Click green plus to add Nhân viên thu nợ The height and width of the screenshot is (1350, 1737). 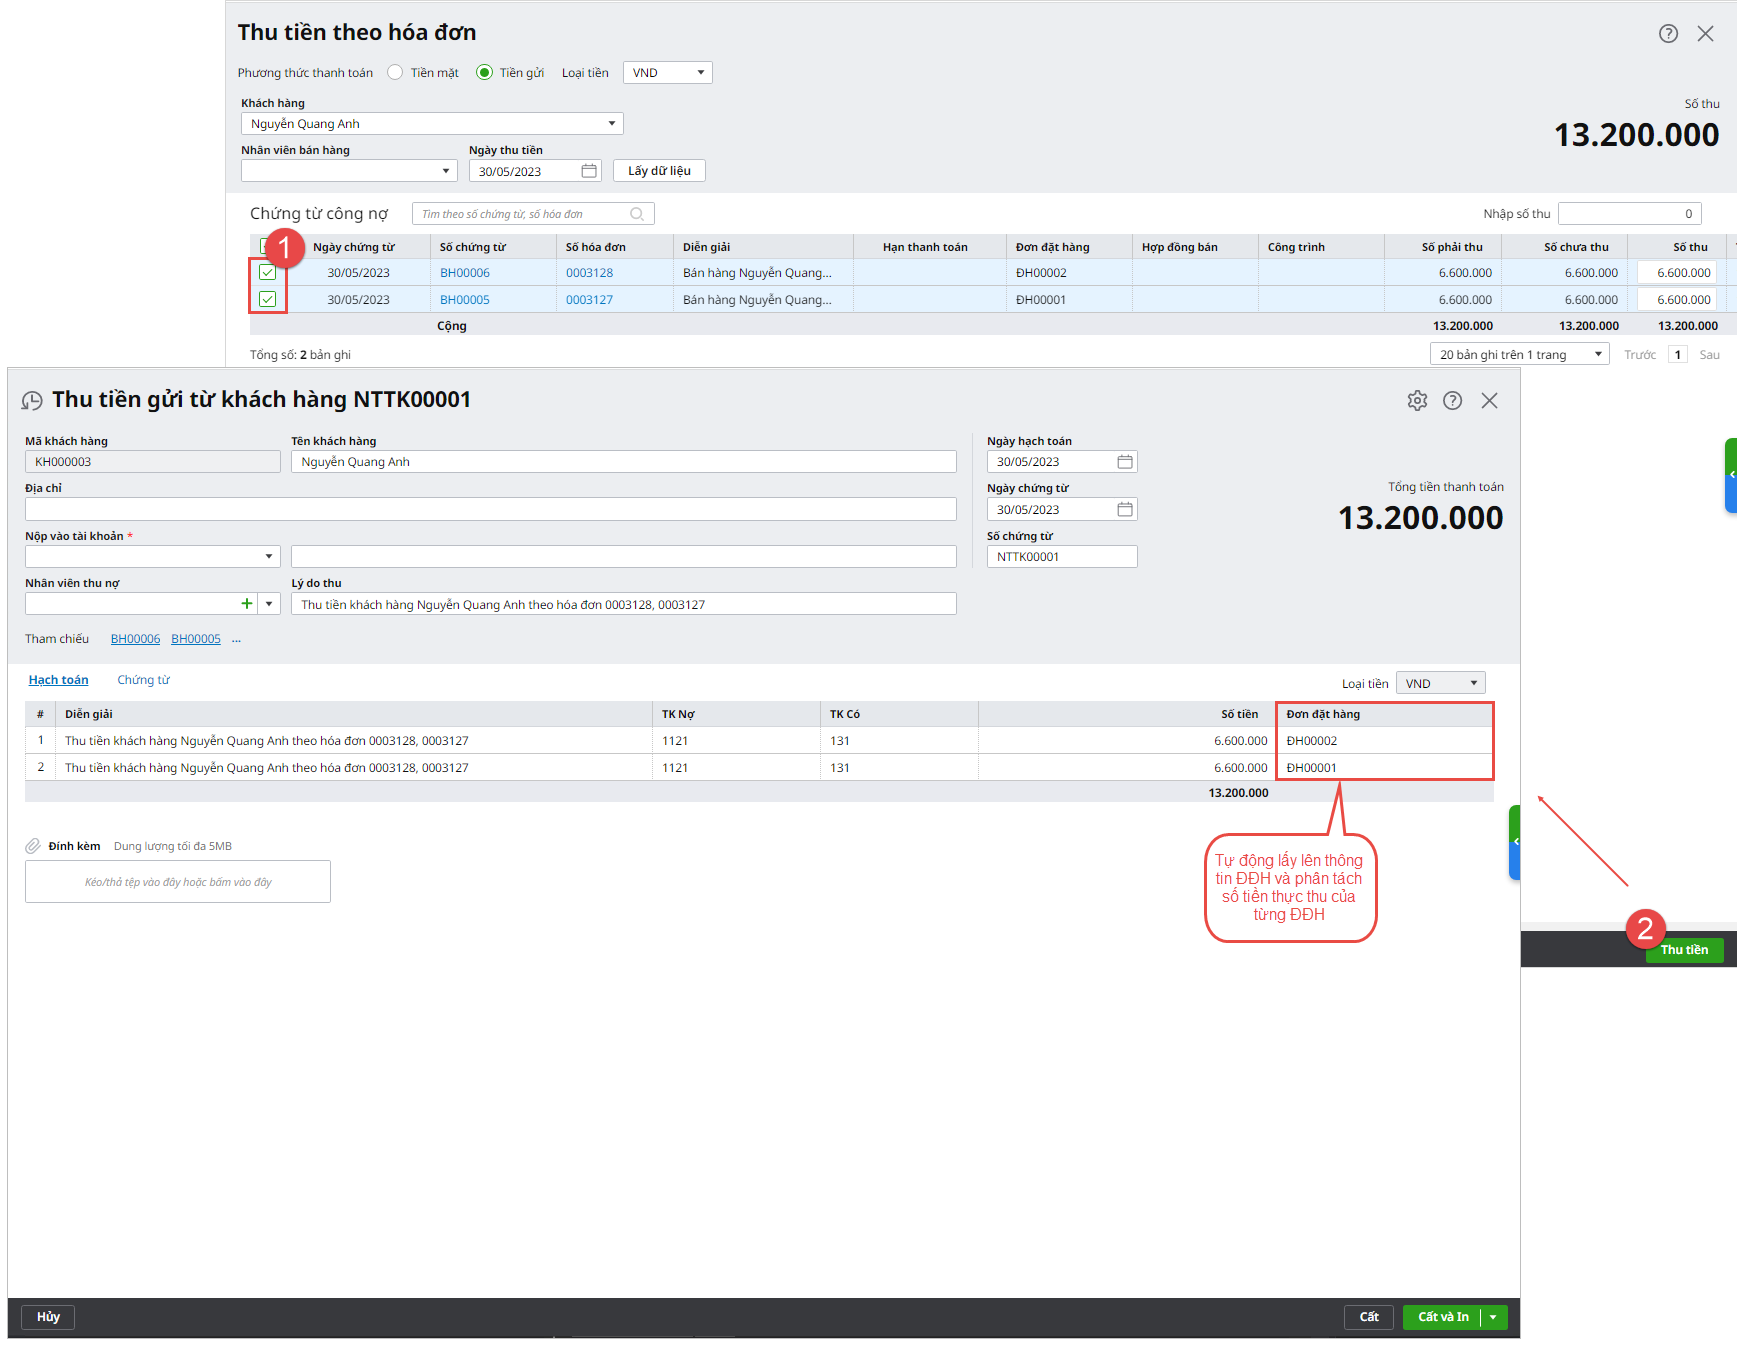coord(247,604)
